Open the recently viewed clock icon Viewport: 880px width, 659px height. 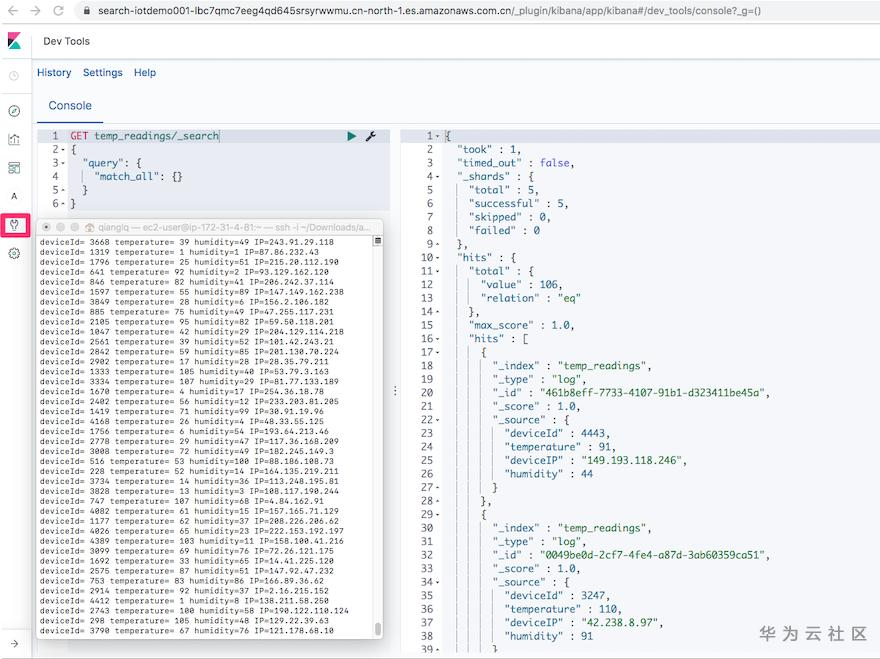coord(15,76)
